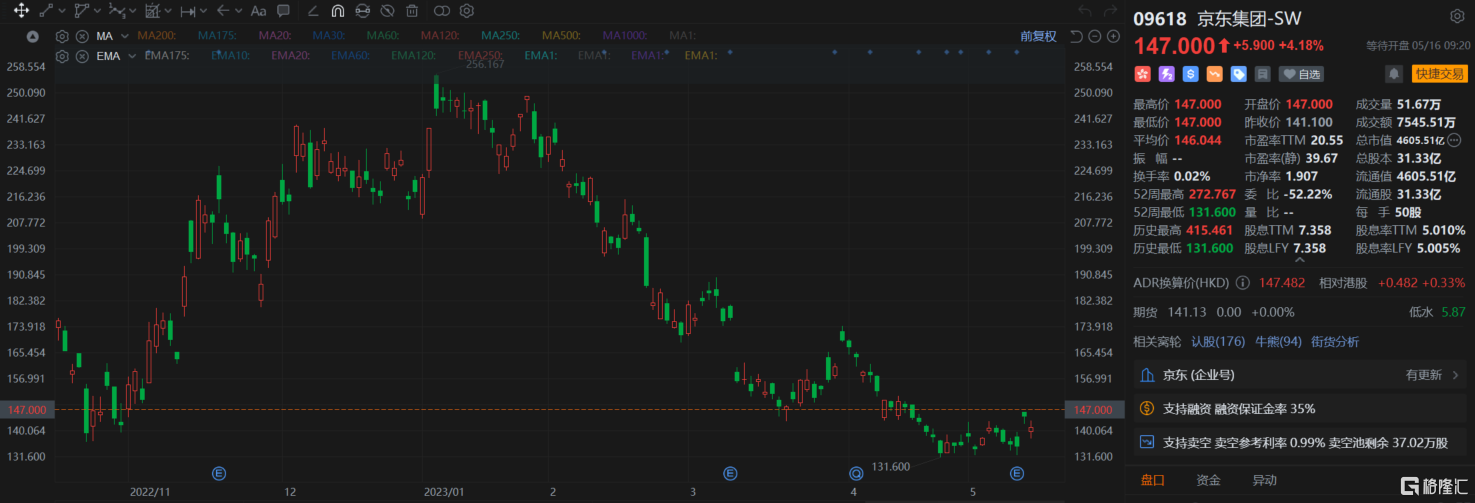1475x503 pixels.
Task: Open polygon tool dropdown arrow
Action: 97,12
